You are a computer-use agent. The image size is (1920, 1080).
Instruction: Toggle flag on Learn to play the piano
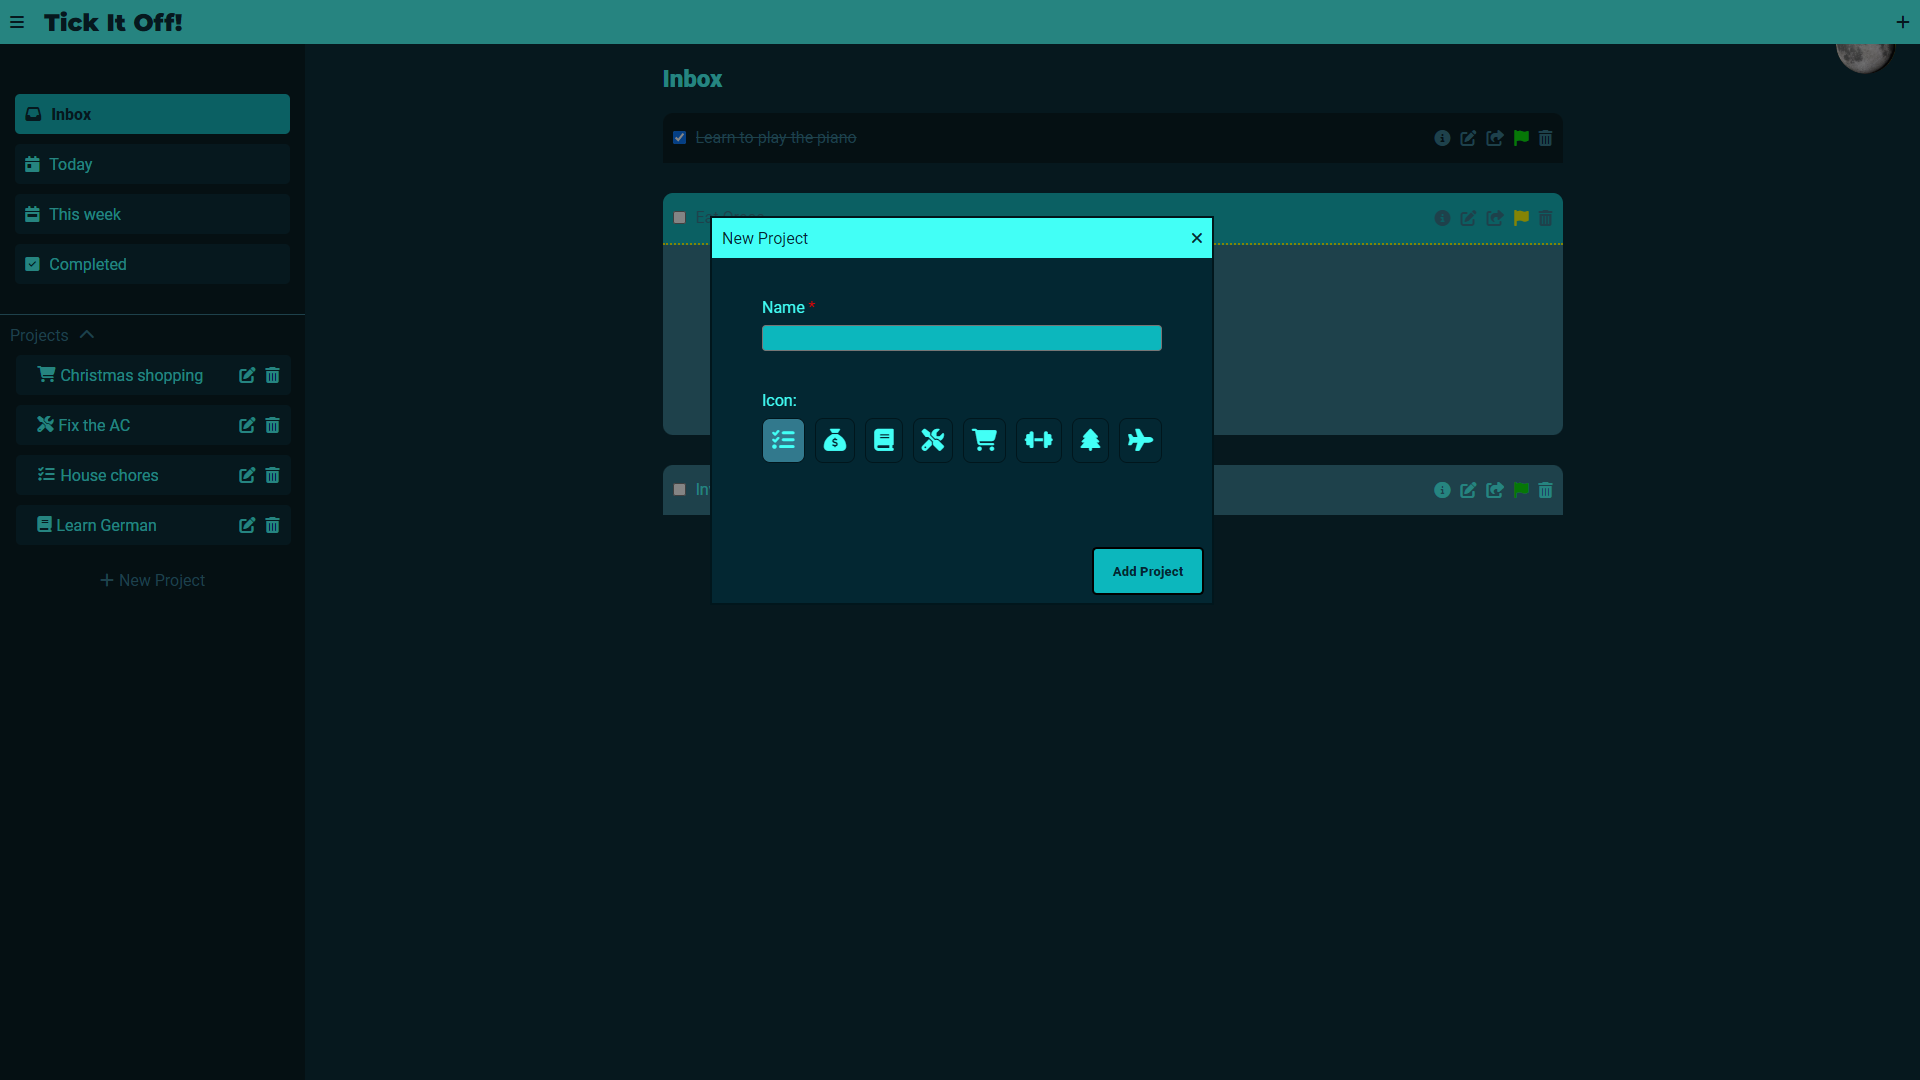pyautogui.click(x=1521, y=138)
